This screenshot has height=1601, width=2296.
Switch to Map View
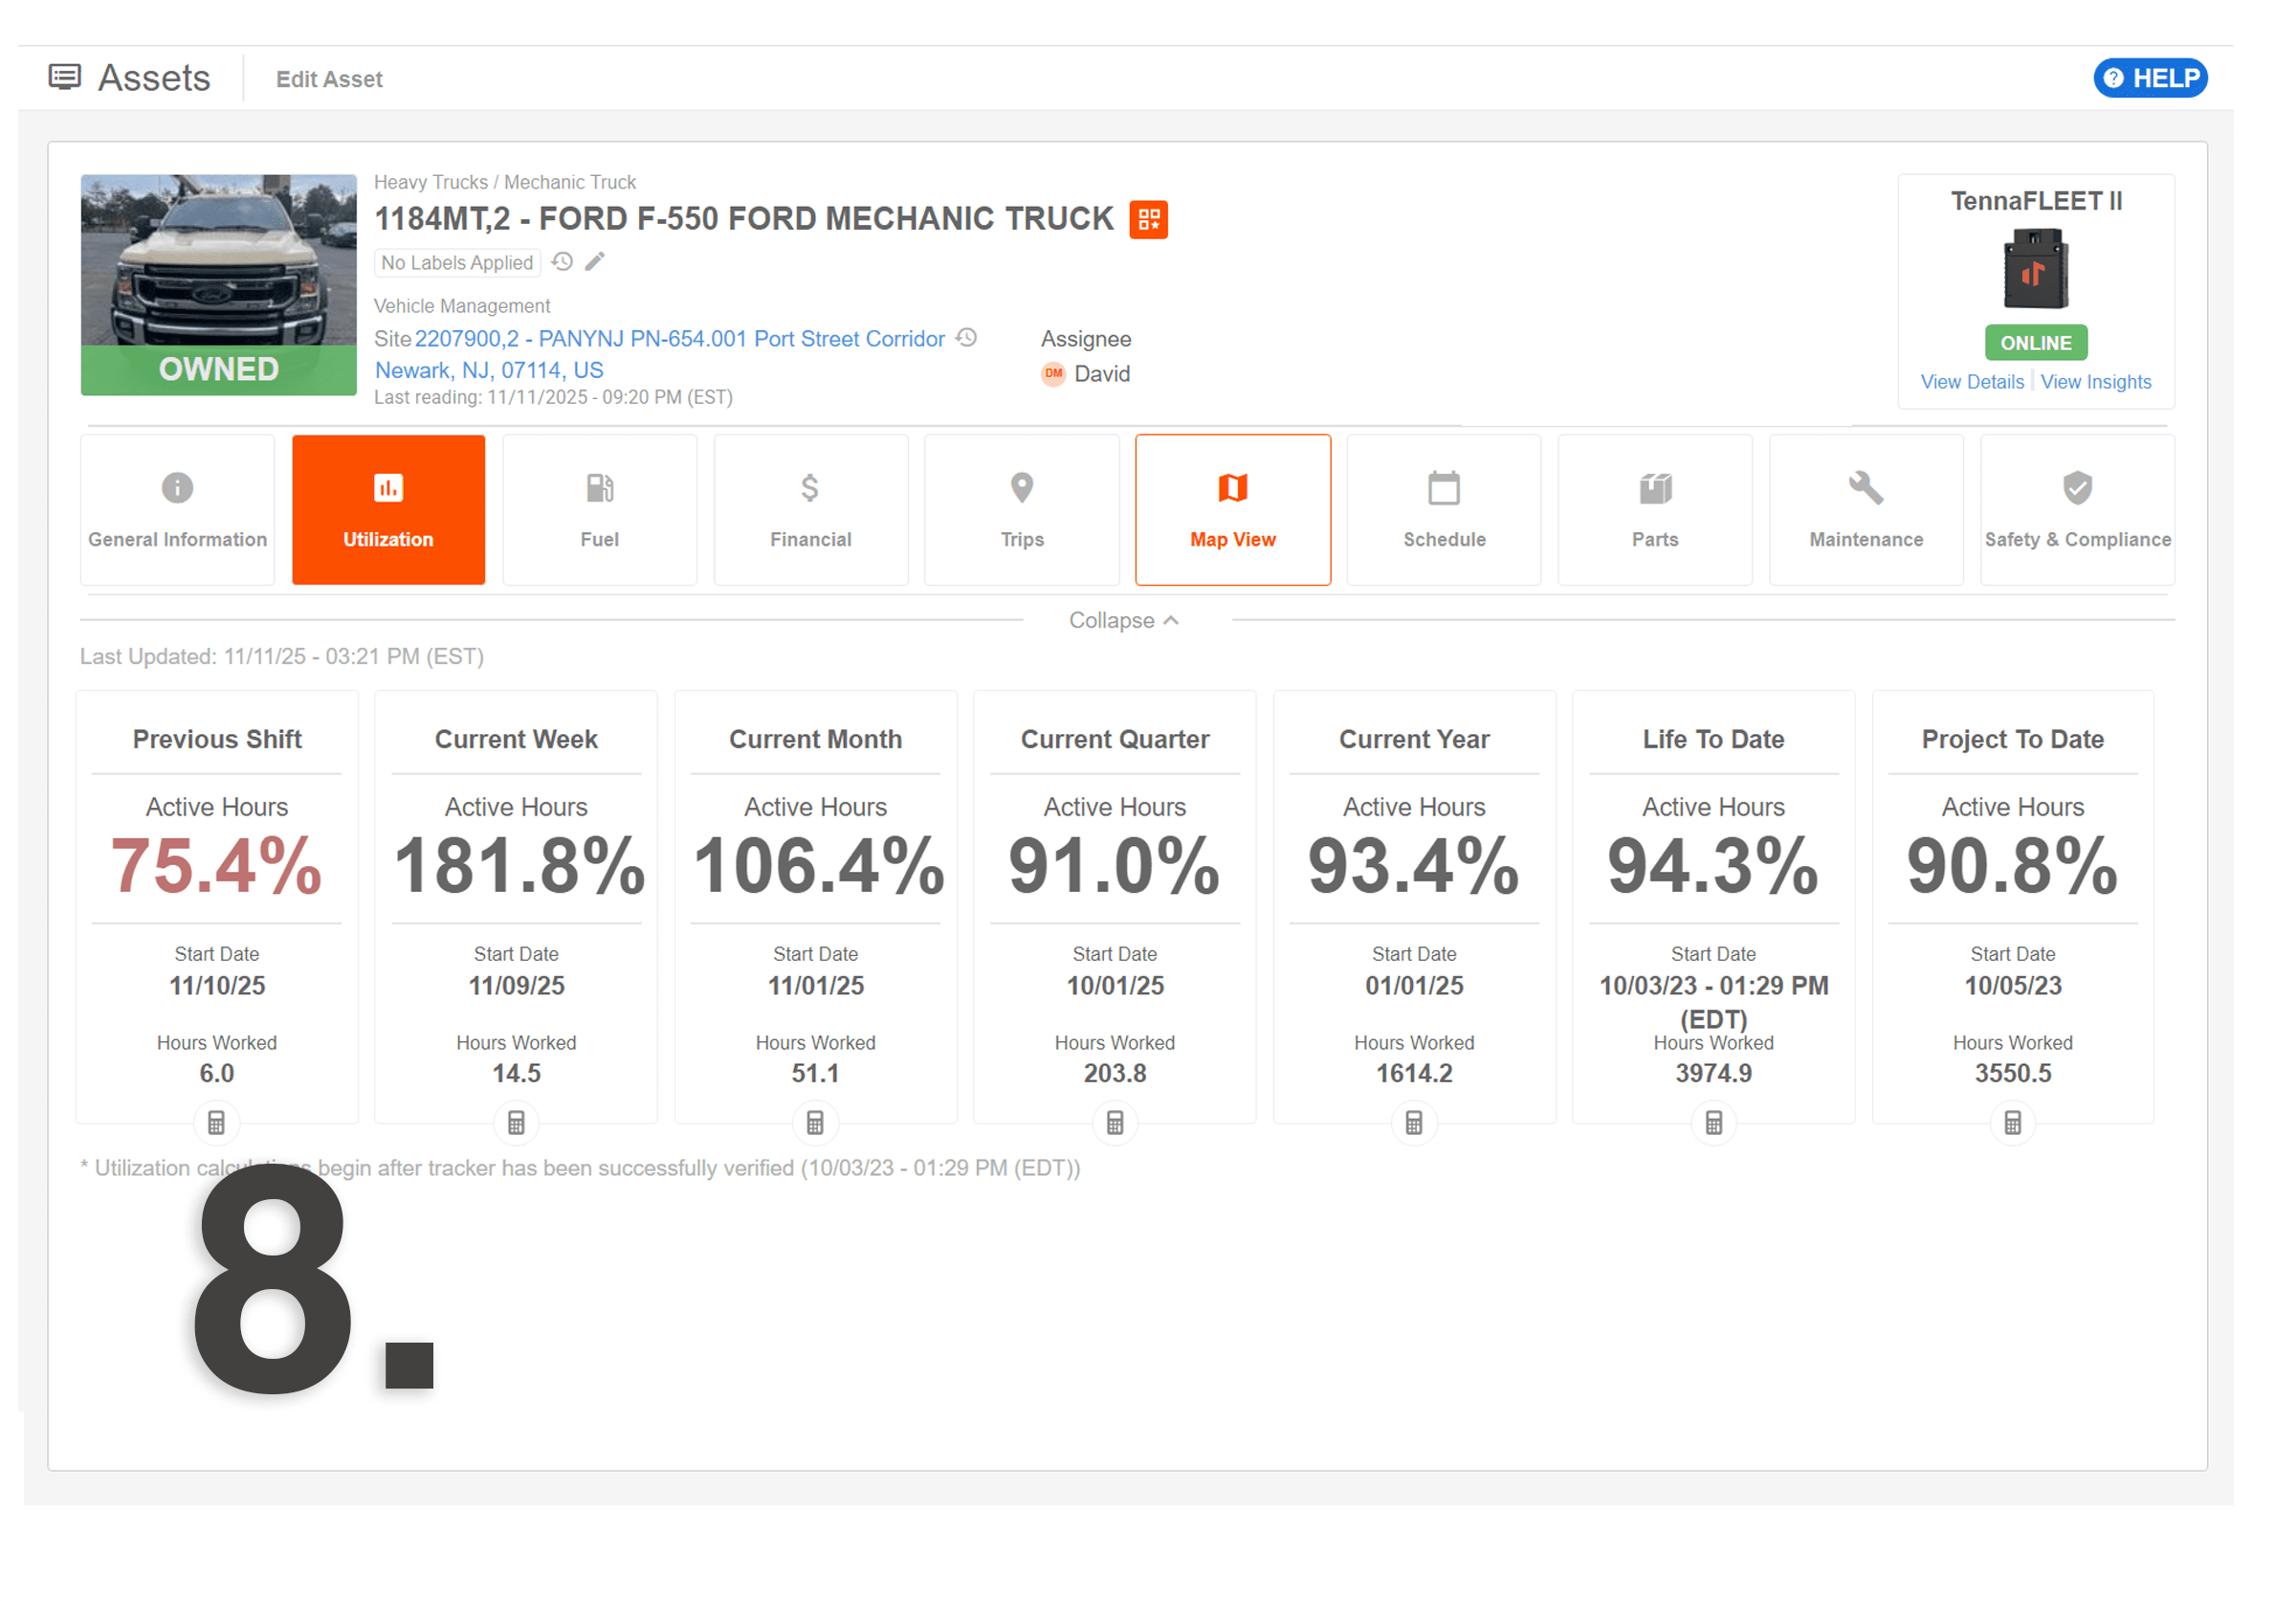point(1232,509)
